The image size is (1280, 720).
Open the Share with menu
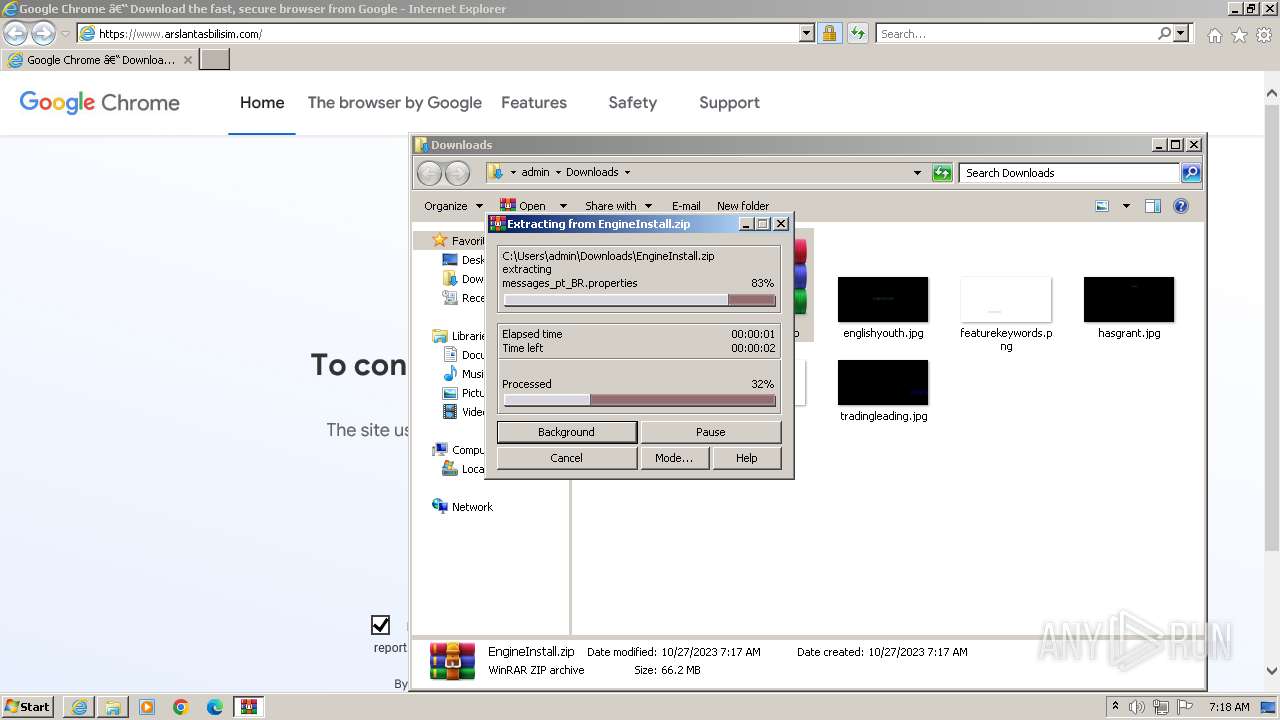(618, 206)
